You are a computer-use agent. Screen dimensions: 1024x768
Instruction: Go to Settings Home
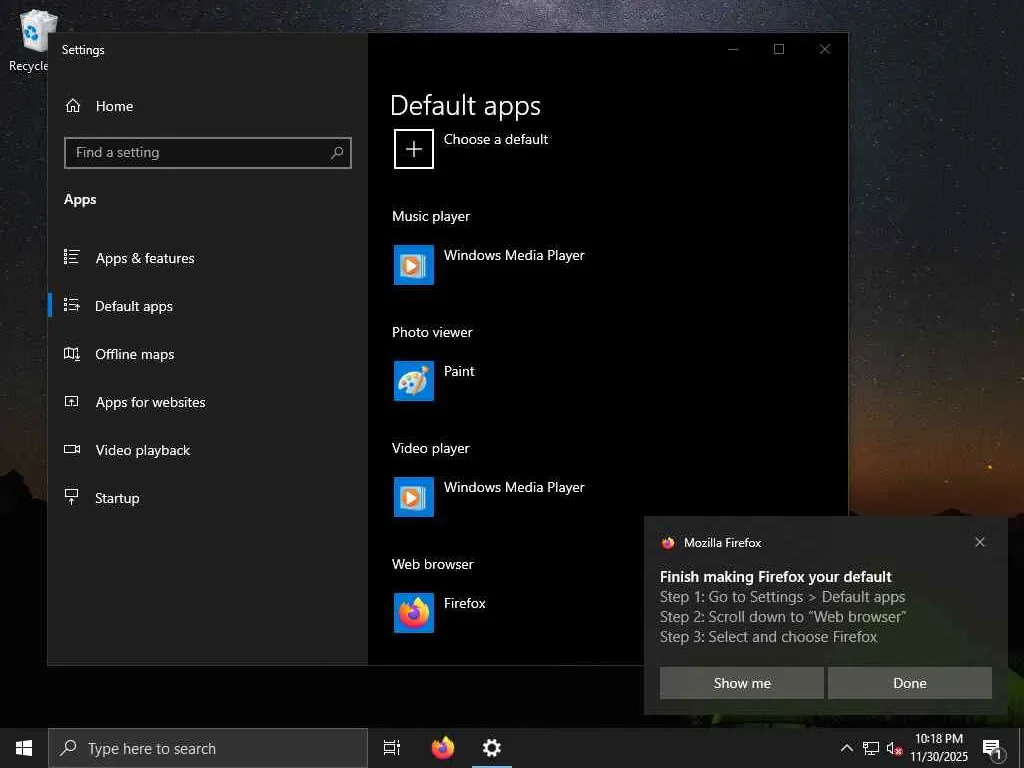[x=114, y=106]
